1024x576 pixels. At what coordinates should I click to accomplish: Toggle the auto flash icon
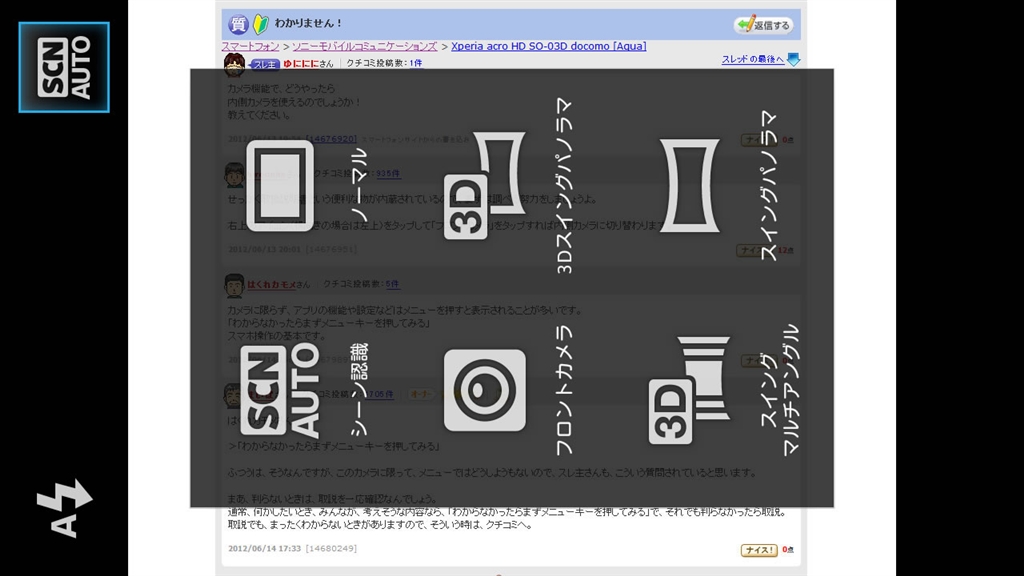point(64,509)
